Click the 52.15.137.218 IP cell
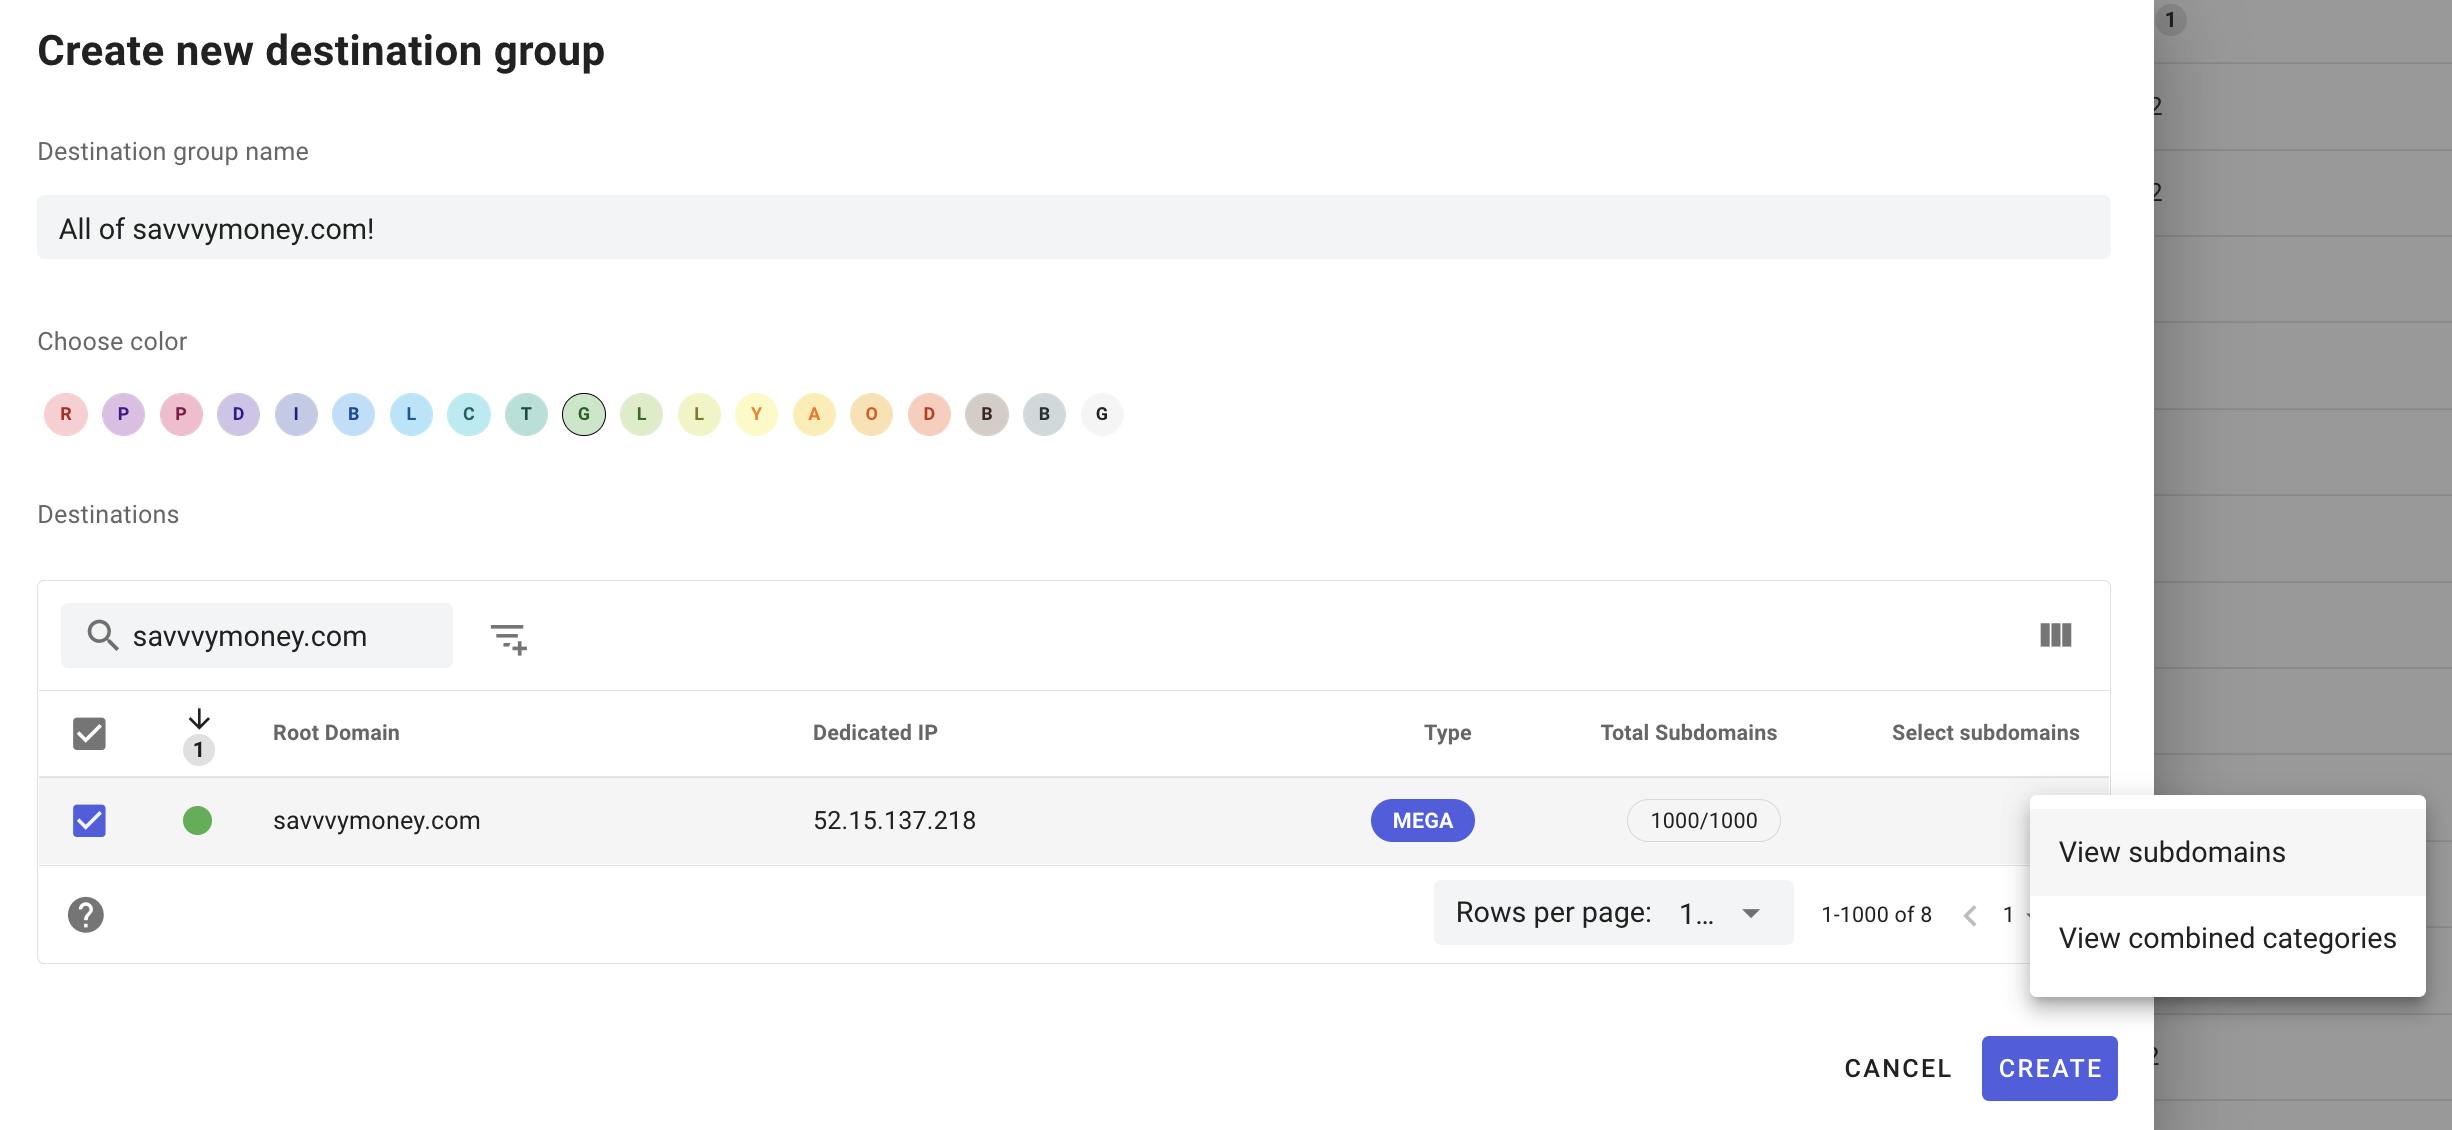Screen dimensions: 2452x1130 [894, 820]
